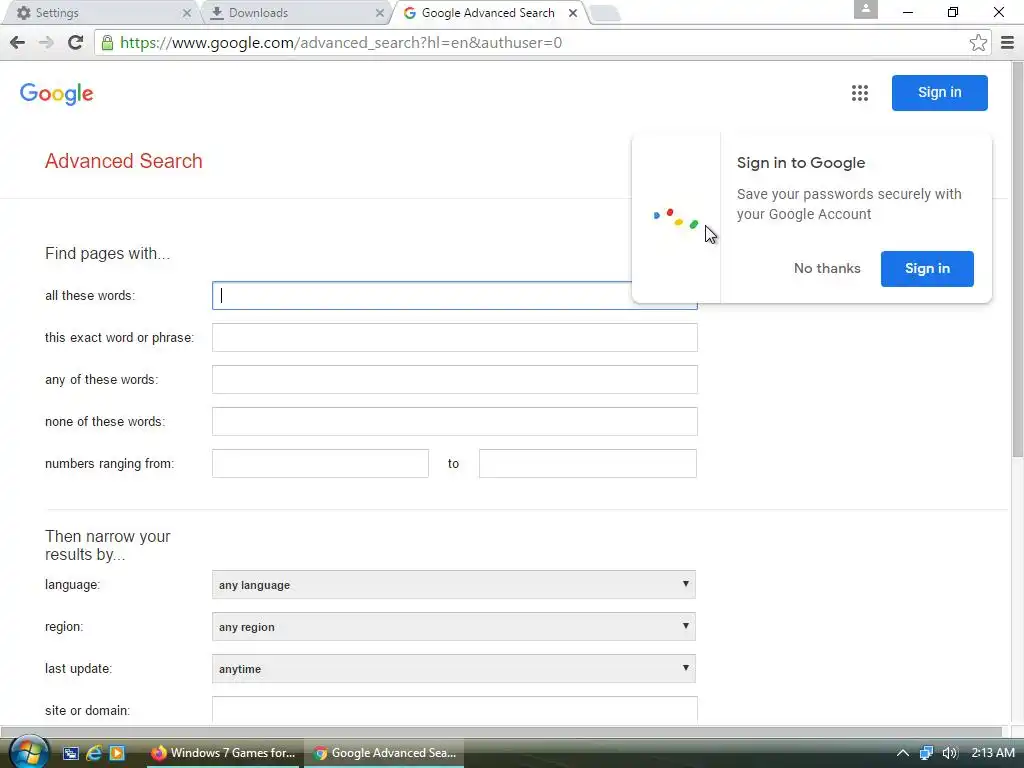Viewport: 1024px width, 768px height.
Task: Open the Chrome profile avatar button
Action: [x=865, y=10]
